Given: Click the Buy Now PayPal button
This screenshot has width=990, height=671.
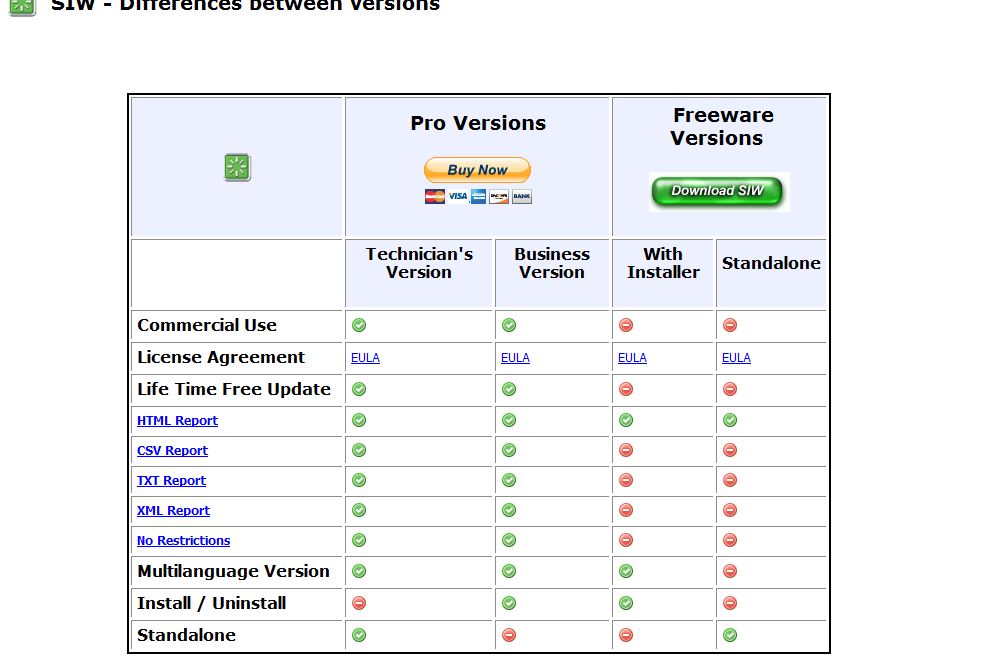Looking at the screenshot, I should [477, 170].
